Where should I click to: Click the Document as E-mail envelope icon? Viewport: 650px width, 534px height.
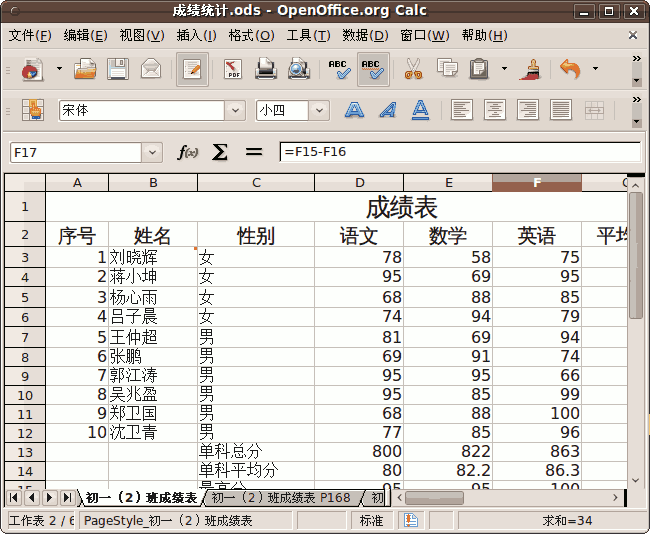(151, 69)
